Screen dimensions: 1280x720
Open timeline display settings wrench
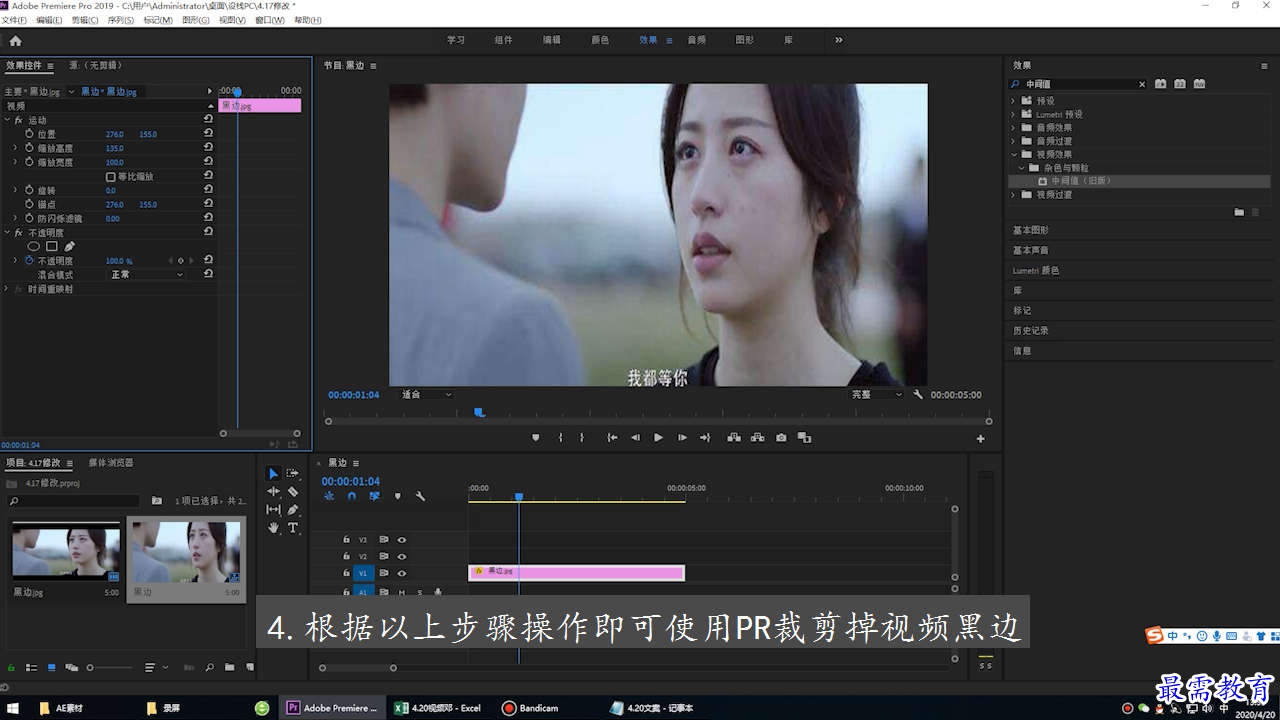(420, 496)
